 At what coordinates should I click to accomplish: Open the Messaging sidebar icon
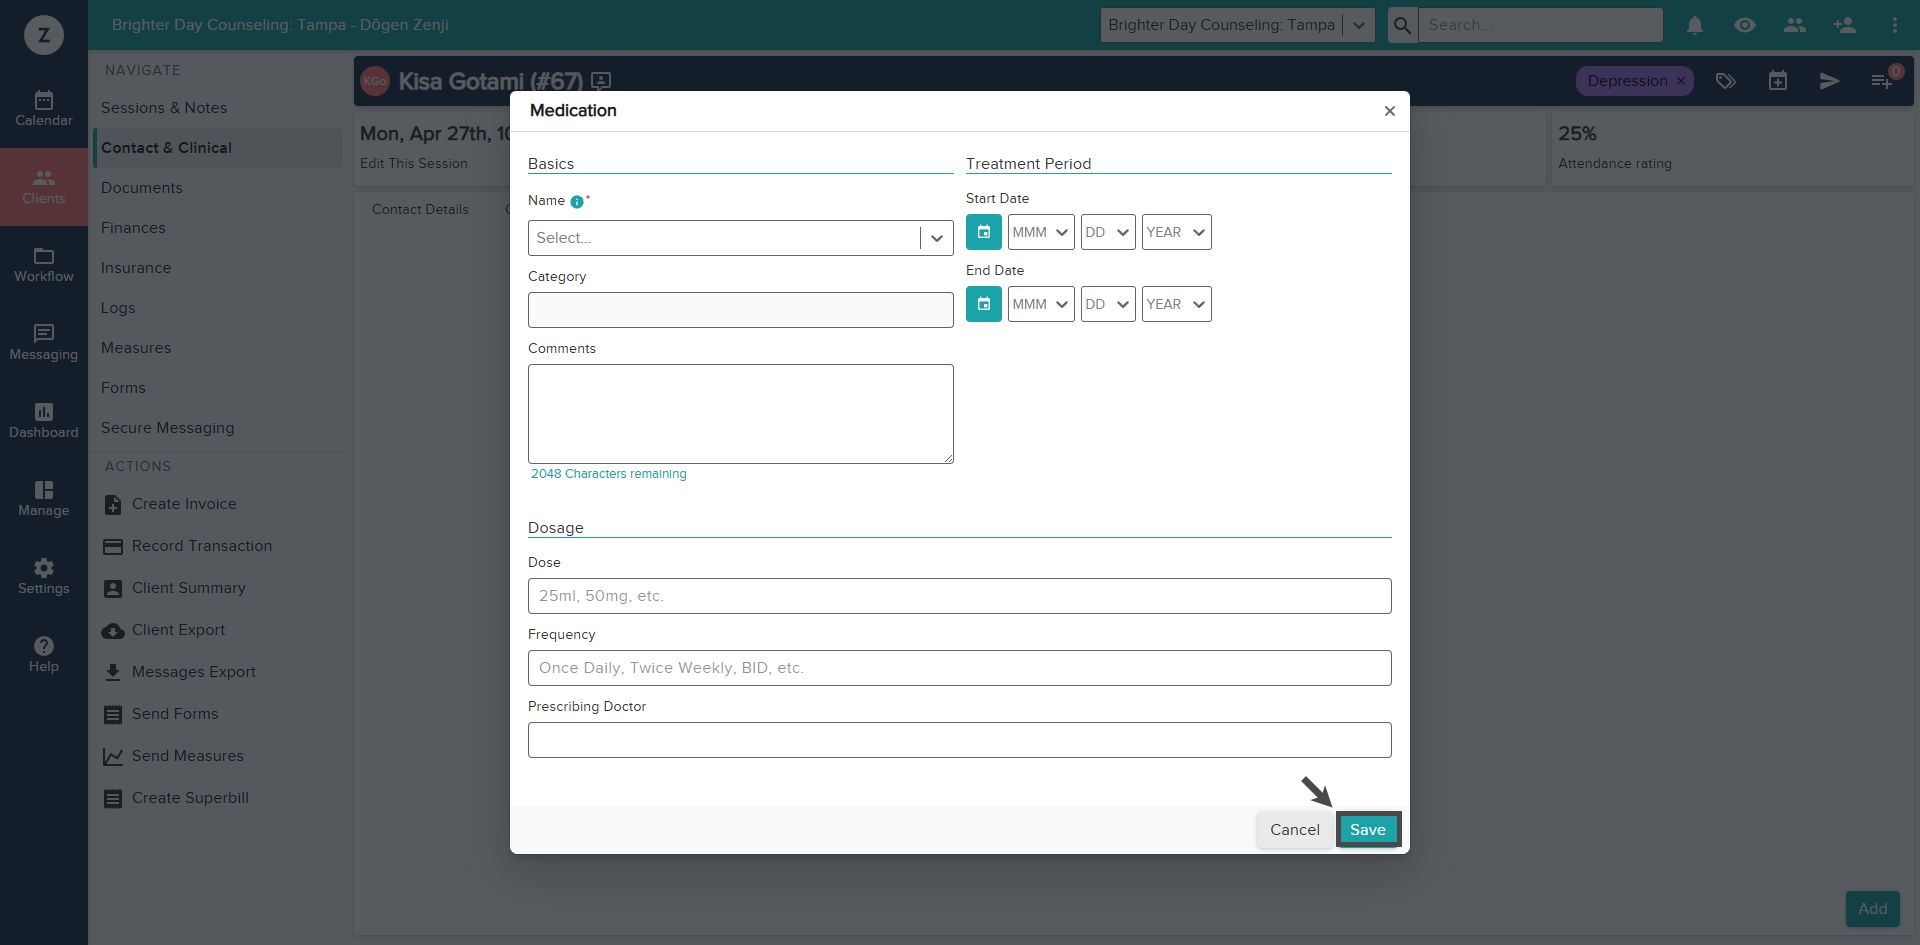click(44, 343)
